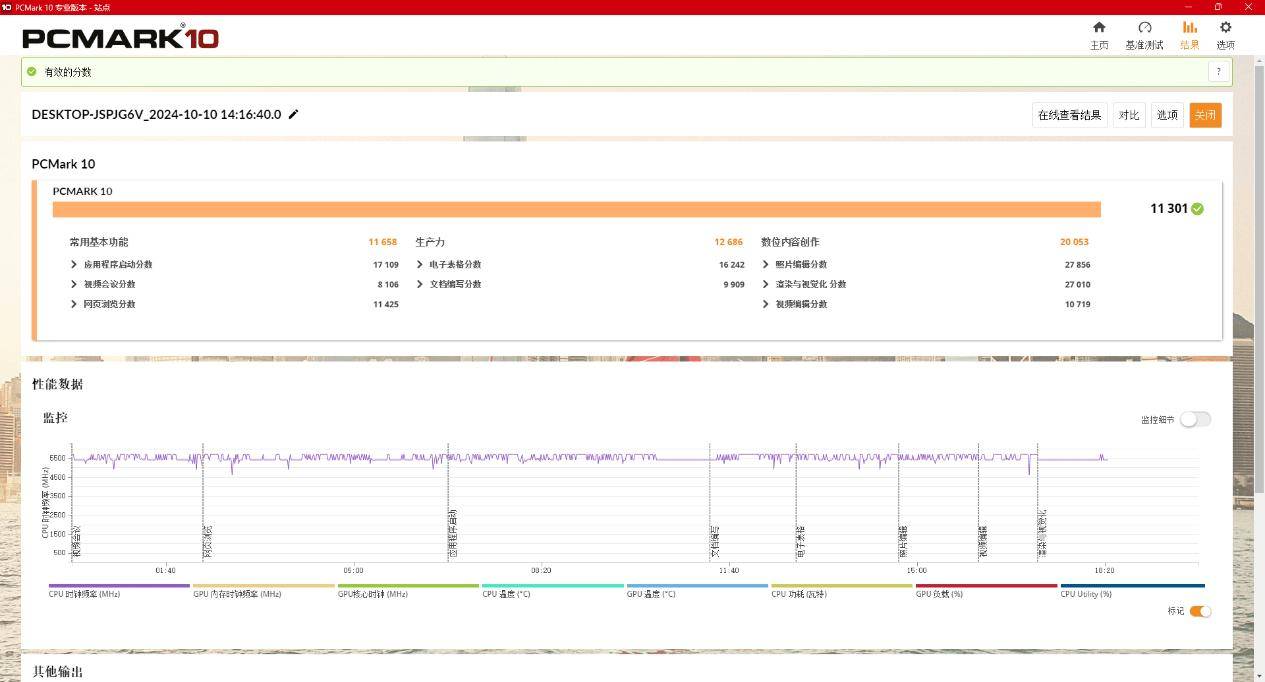Expand the 电子表格分数 row
Screen dimensions: 1265x682
420,265
